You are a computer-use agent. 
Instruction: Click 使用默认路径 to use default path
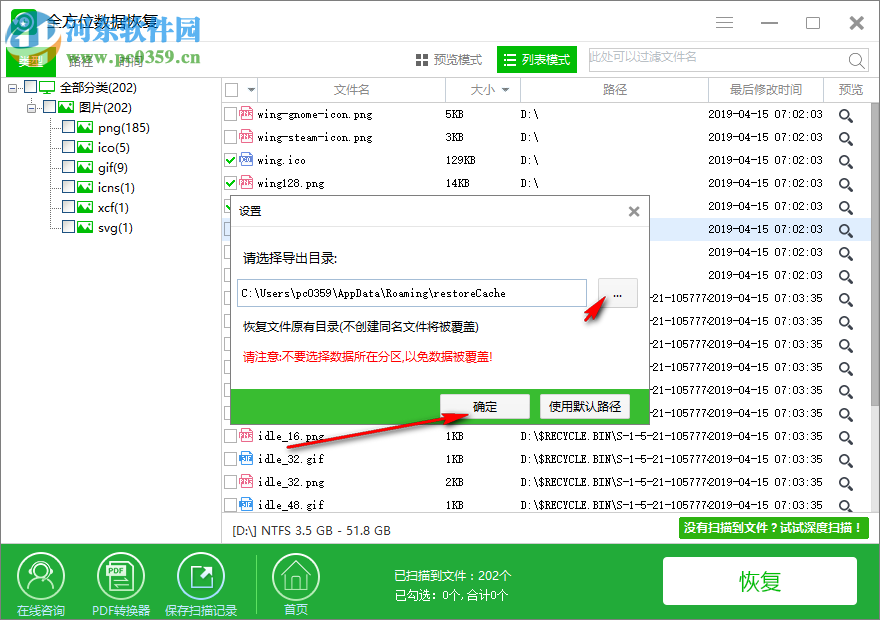coord(583,406)
